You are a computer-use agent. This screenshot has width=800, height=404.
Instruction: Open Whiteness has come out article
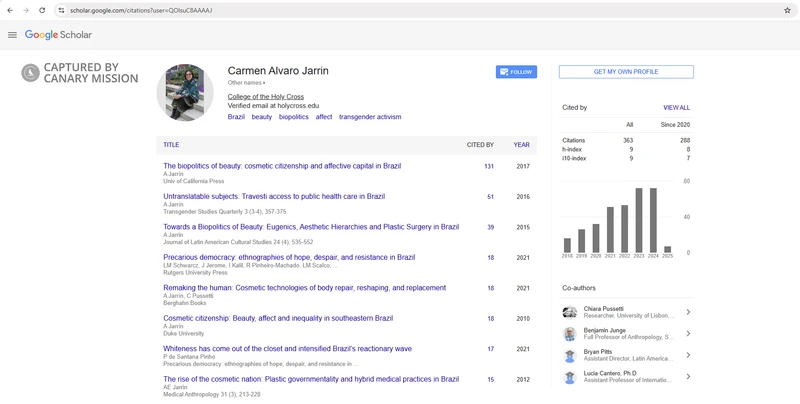pos(287,349)
